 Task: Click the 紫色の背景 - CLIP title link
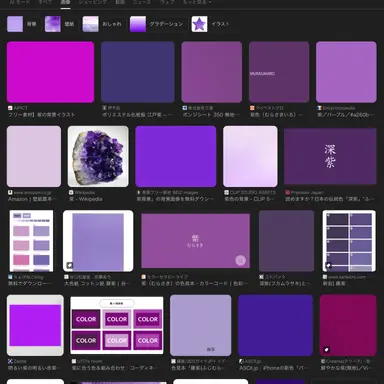[x=249, y=199]
